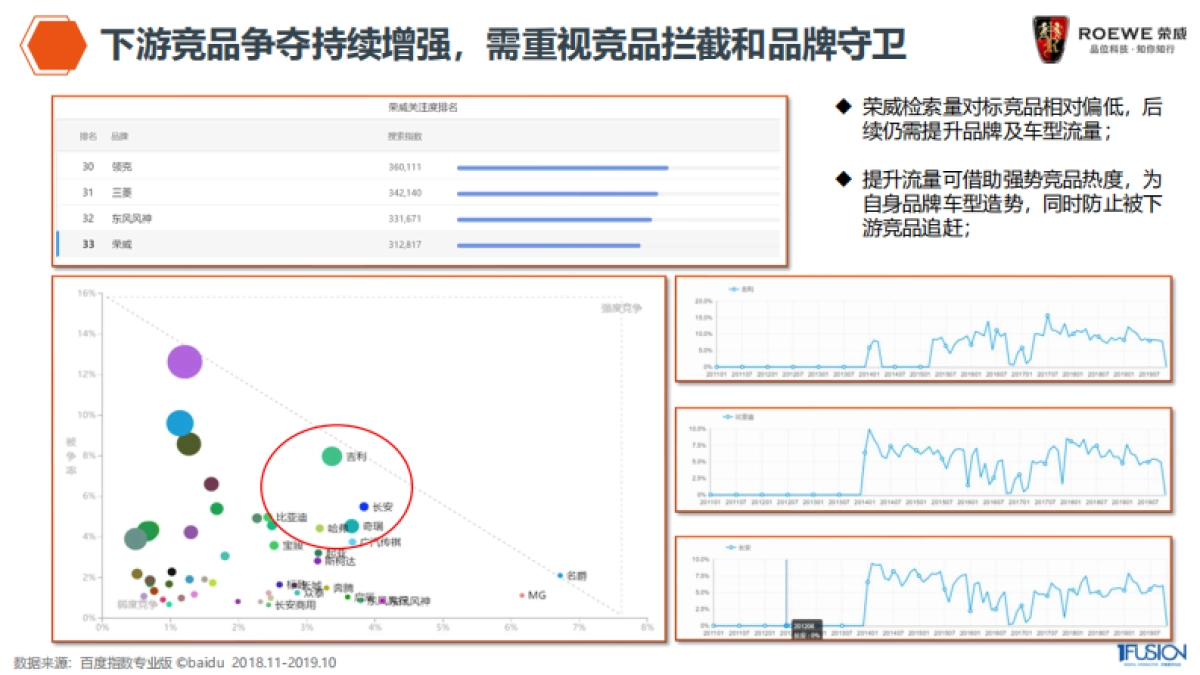Click the ROEWE shield logo
Viewport: 1200px width, 675px height.
(1052, 35)
